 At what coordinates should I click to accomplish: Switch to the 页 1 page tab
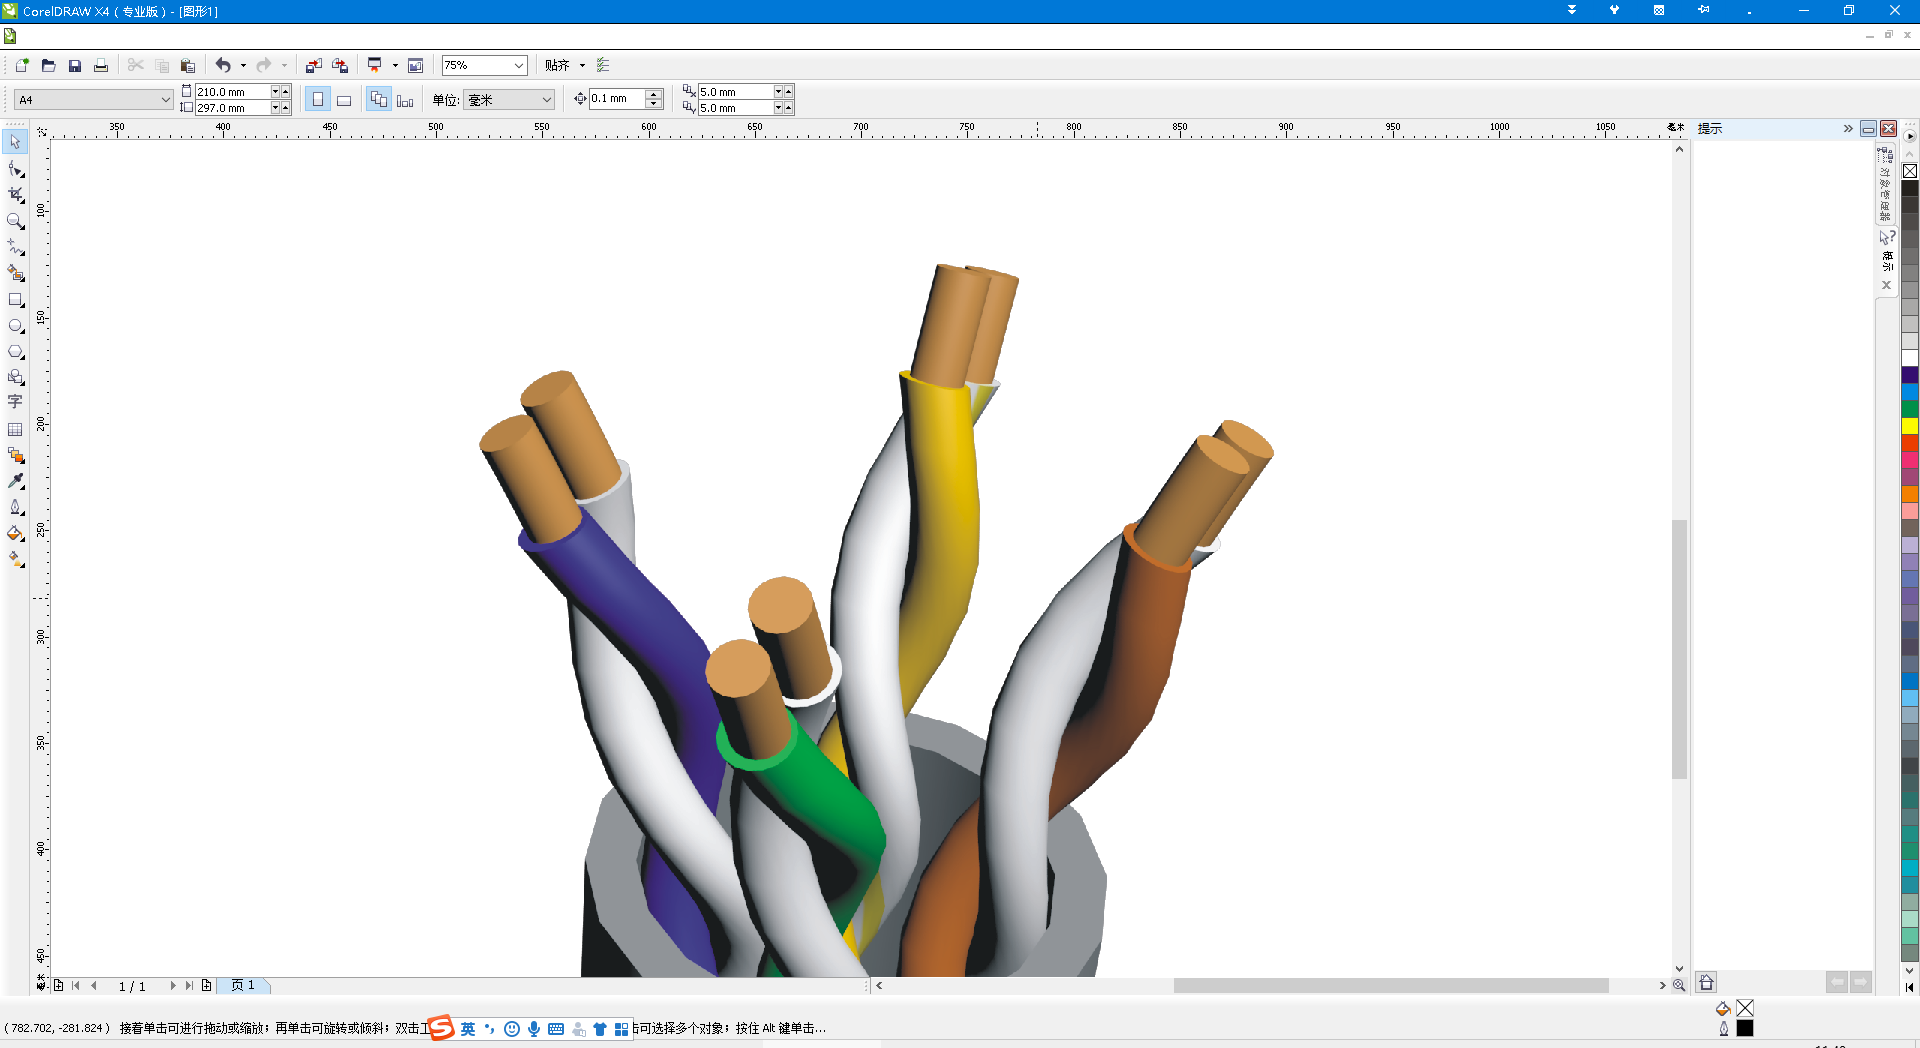[x=243, y=985]
